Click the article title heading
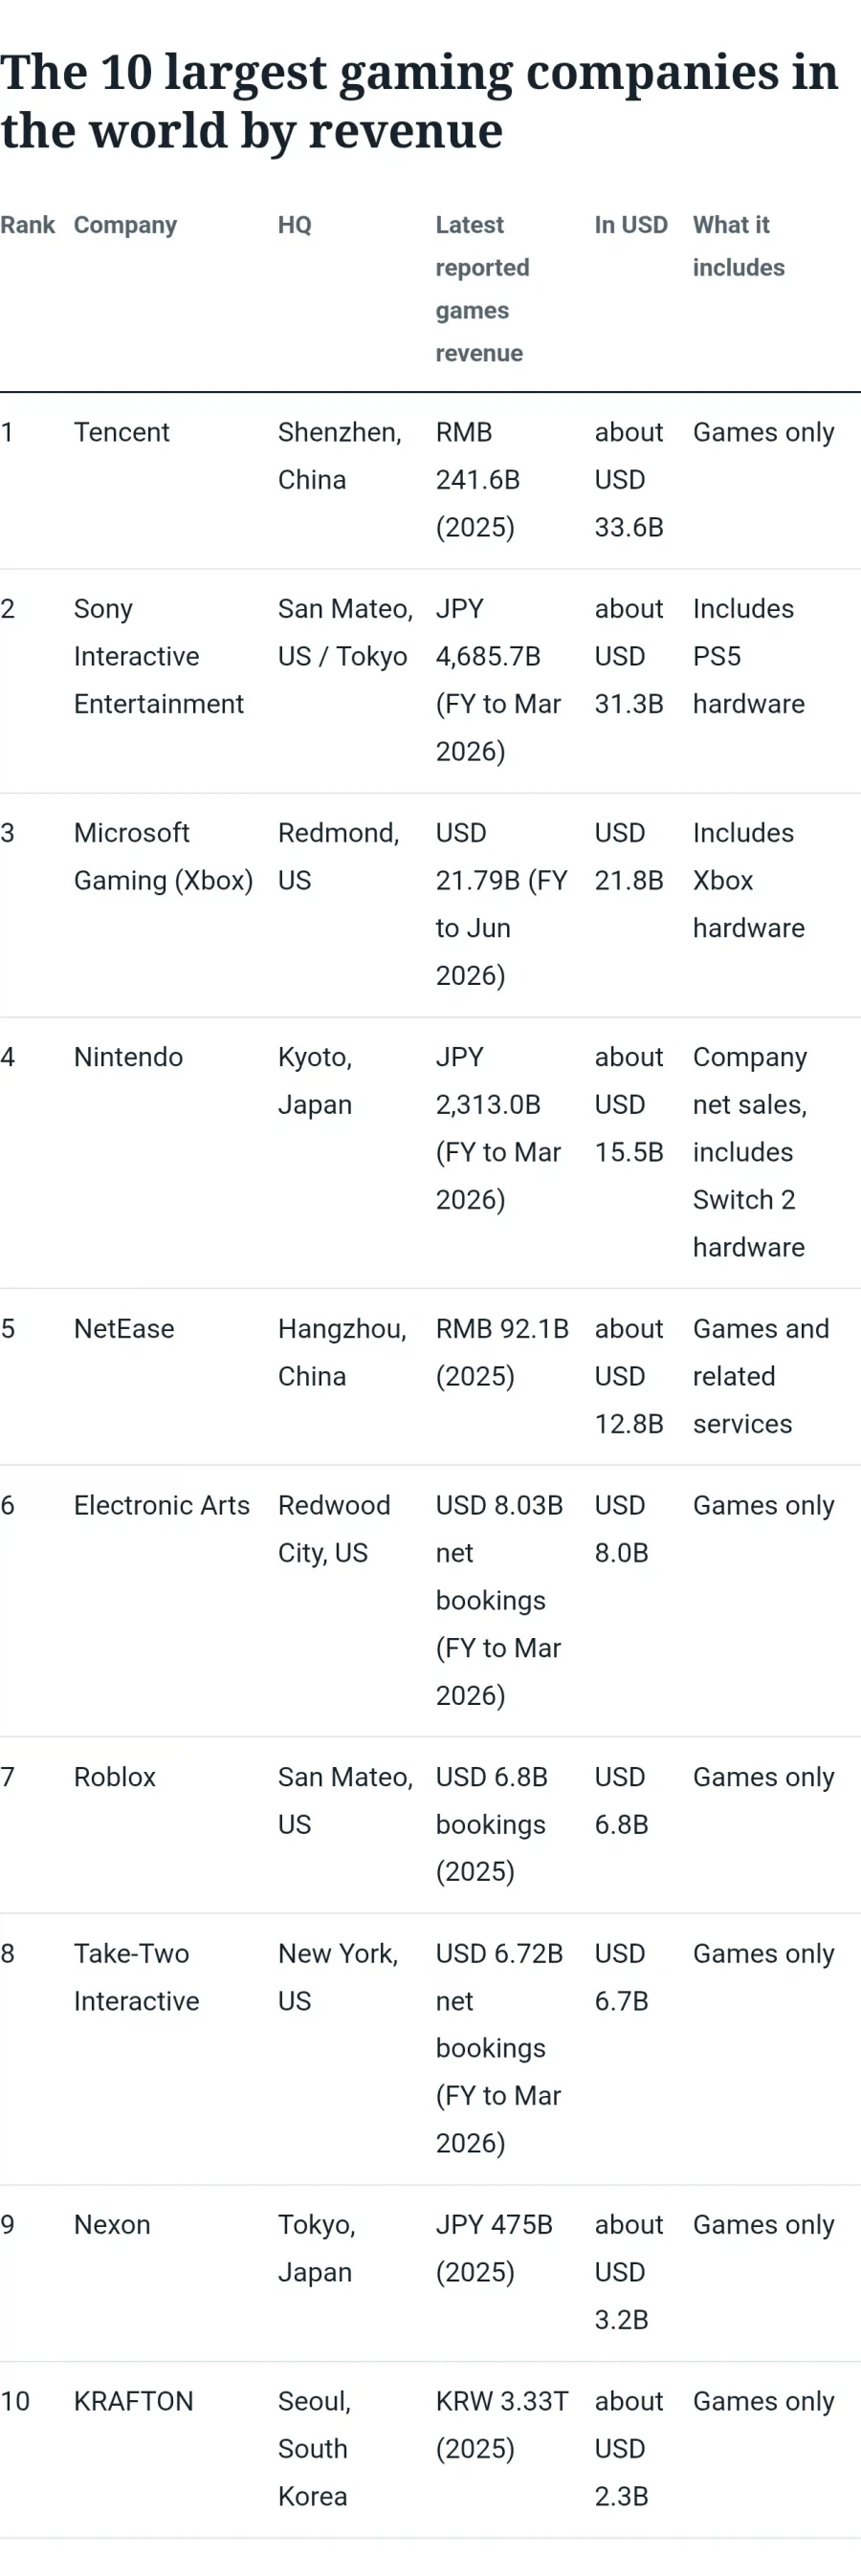Screen dimensions: 861x2576 (x=420, y=101)
